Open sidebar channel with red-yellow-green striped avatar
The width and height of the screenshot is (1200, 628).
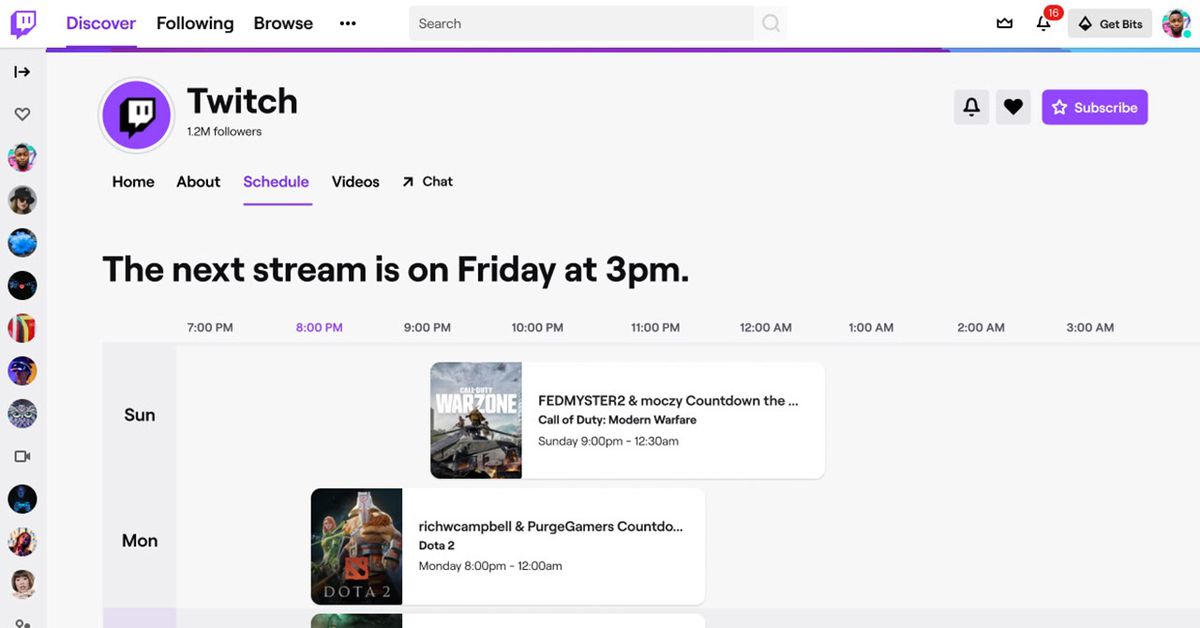[x=22, y=328]
